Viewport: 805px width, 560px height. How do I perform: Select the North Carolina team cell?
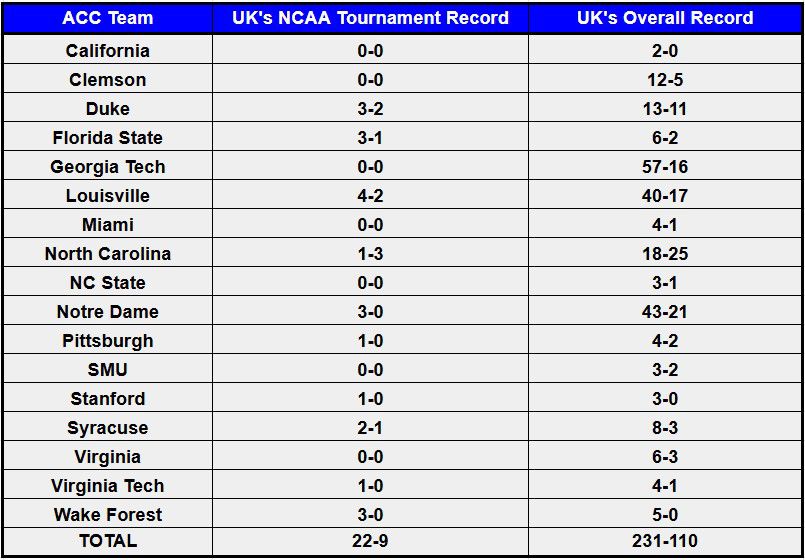[107, 254]
